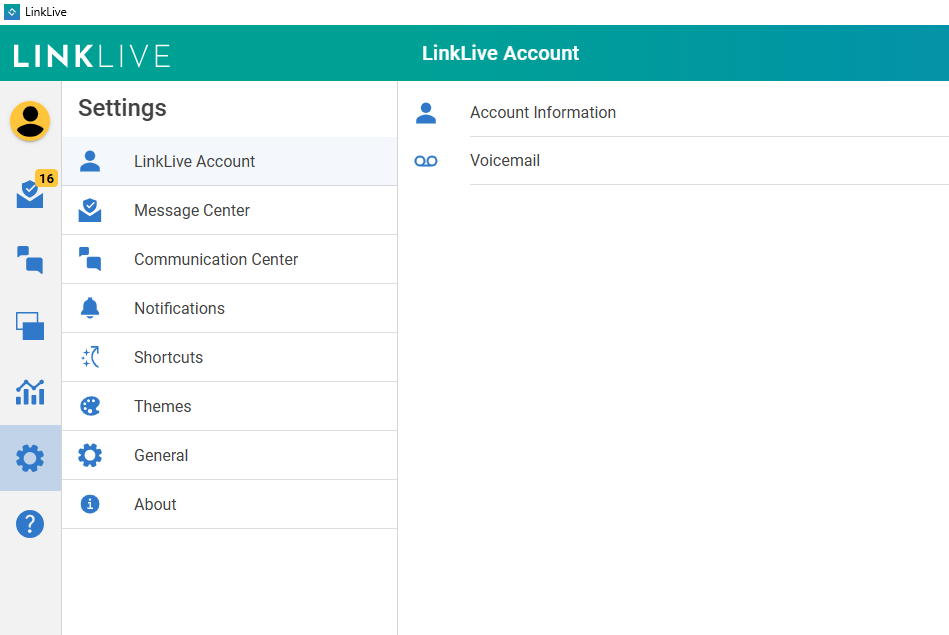Click the Voicemail tape icon
This screenshot has height=635, width=949.
pos(426,161)
